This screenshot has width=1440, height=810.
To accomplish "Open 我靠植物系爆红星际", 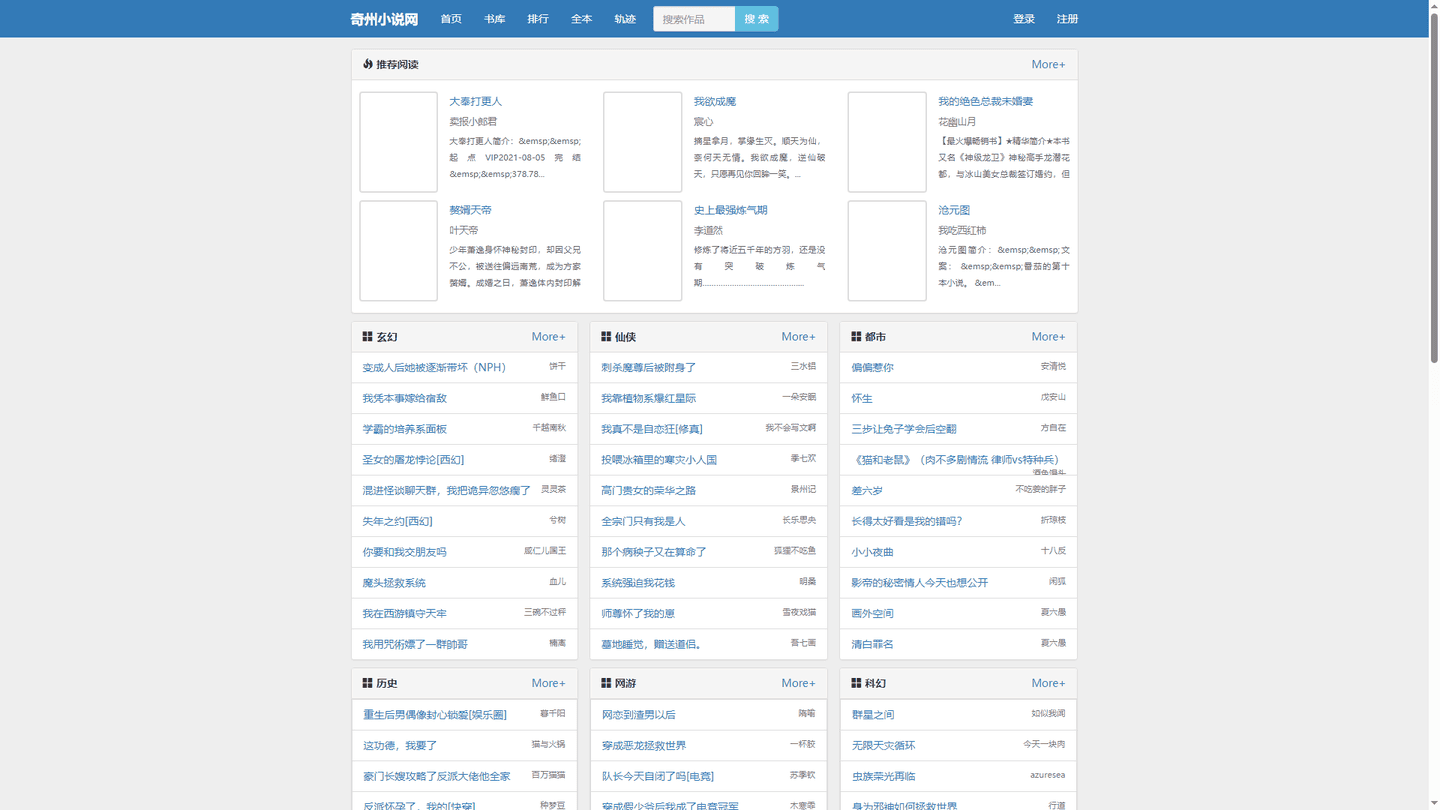I will (x=648, y=398).
